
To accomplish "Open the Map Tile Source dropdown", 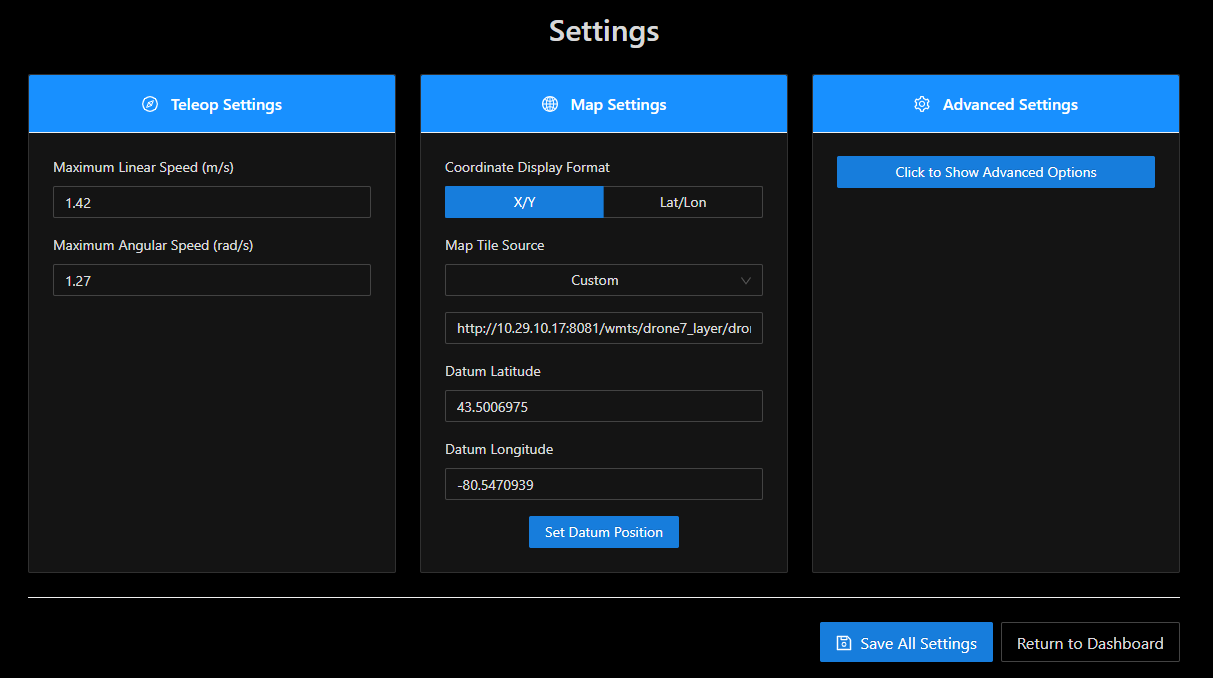I will (x=603, y=280).
